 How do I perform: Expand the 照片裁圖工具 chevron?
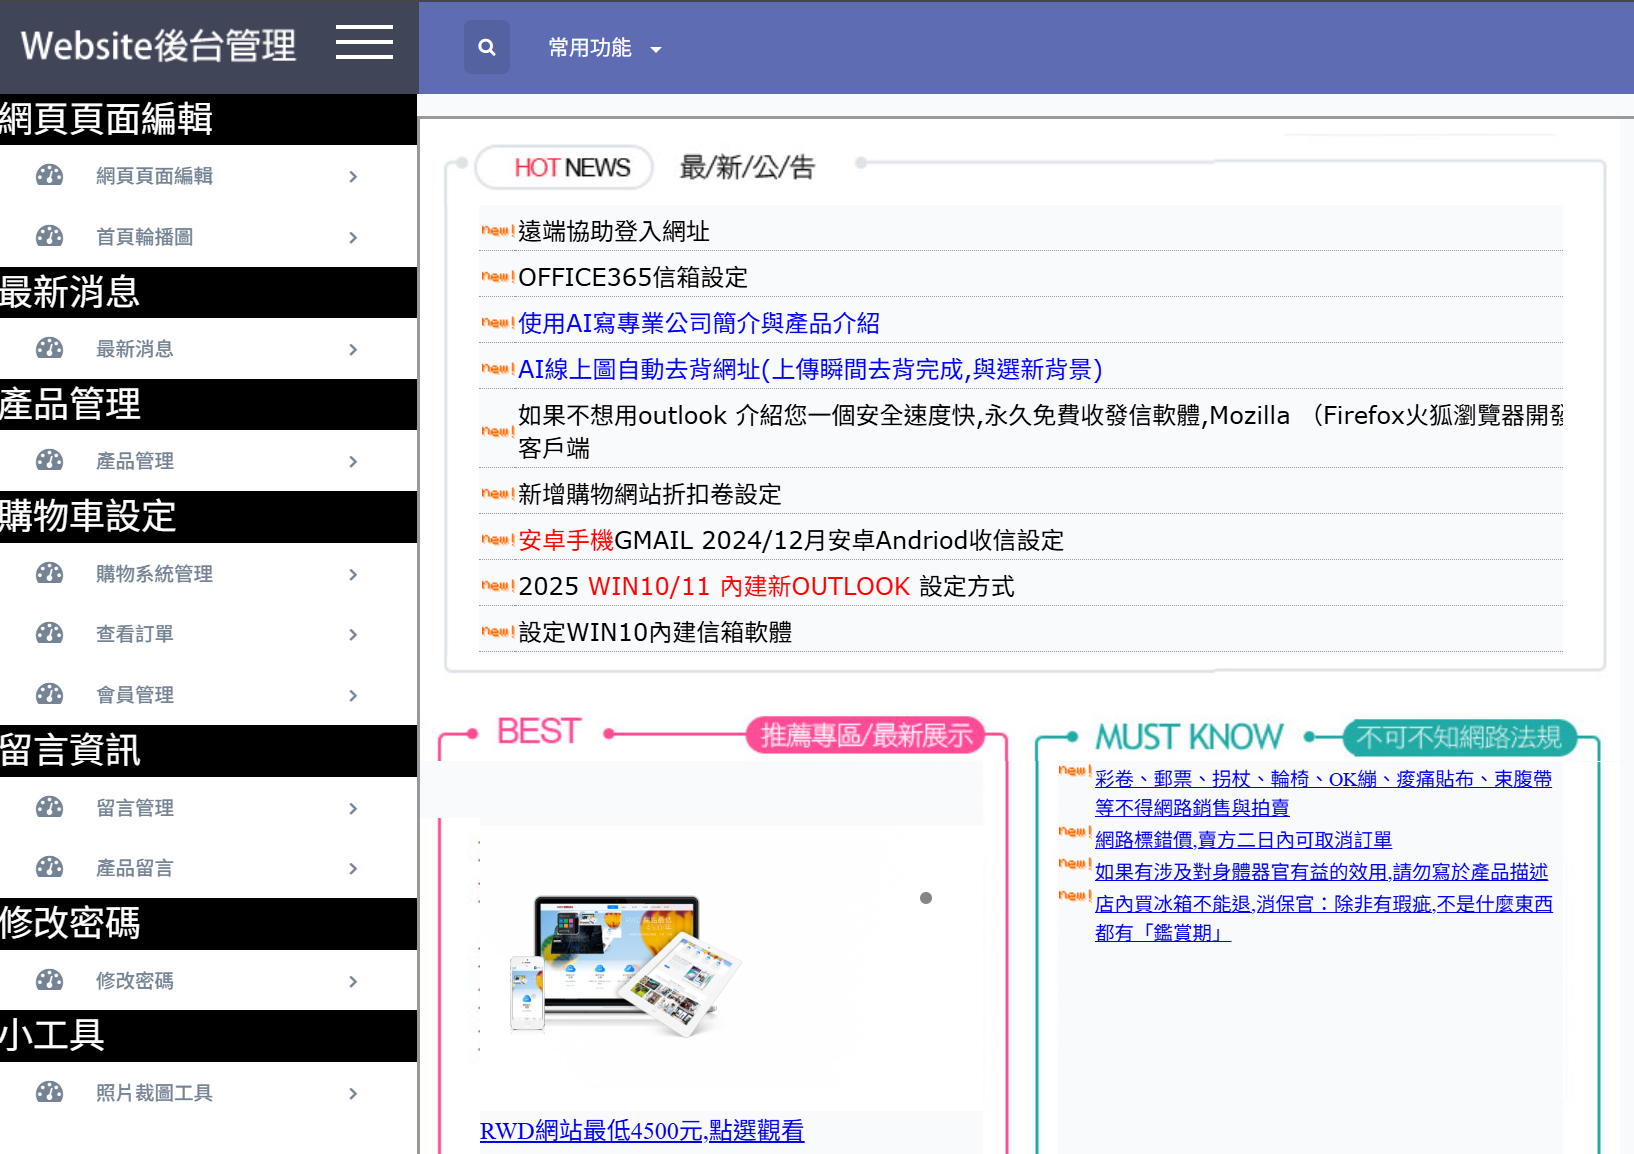click(x=353, y=1094)
